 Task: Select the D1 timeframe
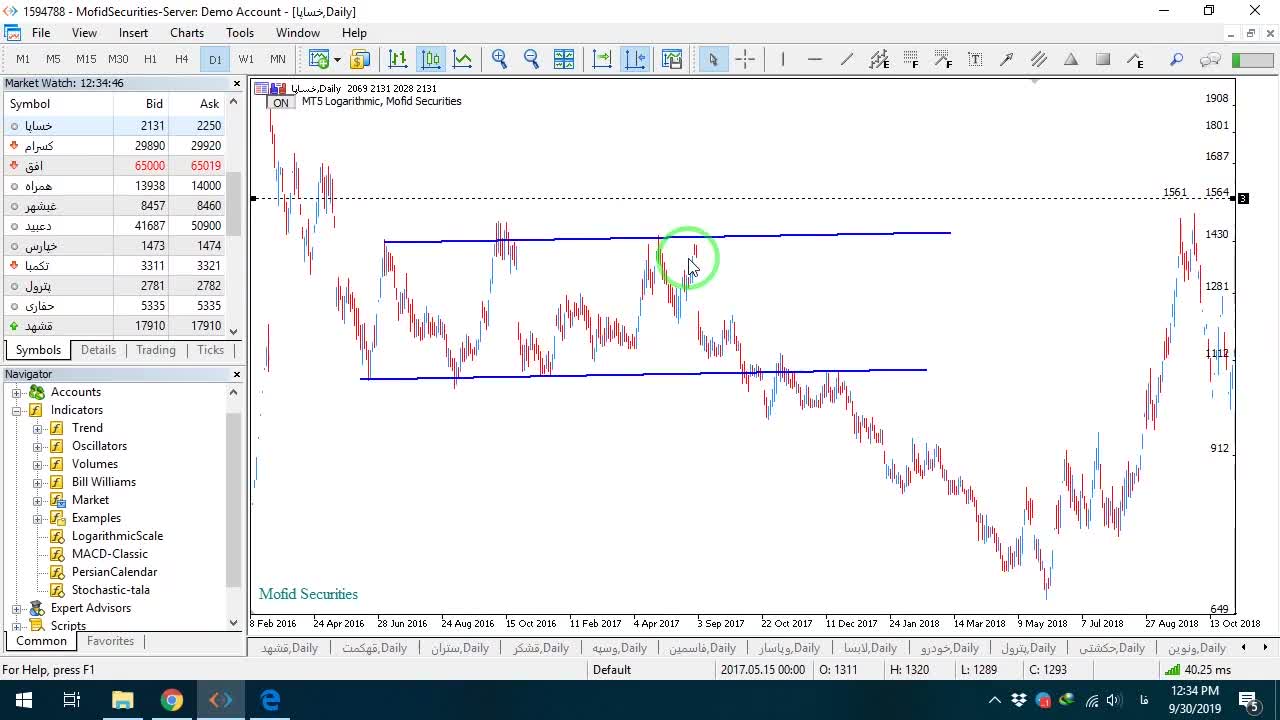tap(215, 59)
